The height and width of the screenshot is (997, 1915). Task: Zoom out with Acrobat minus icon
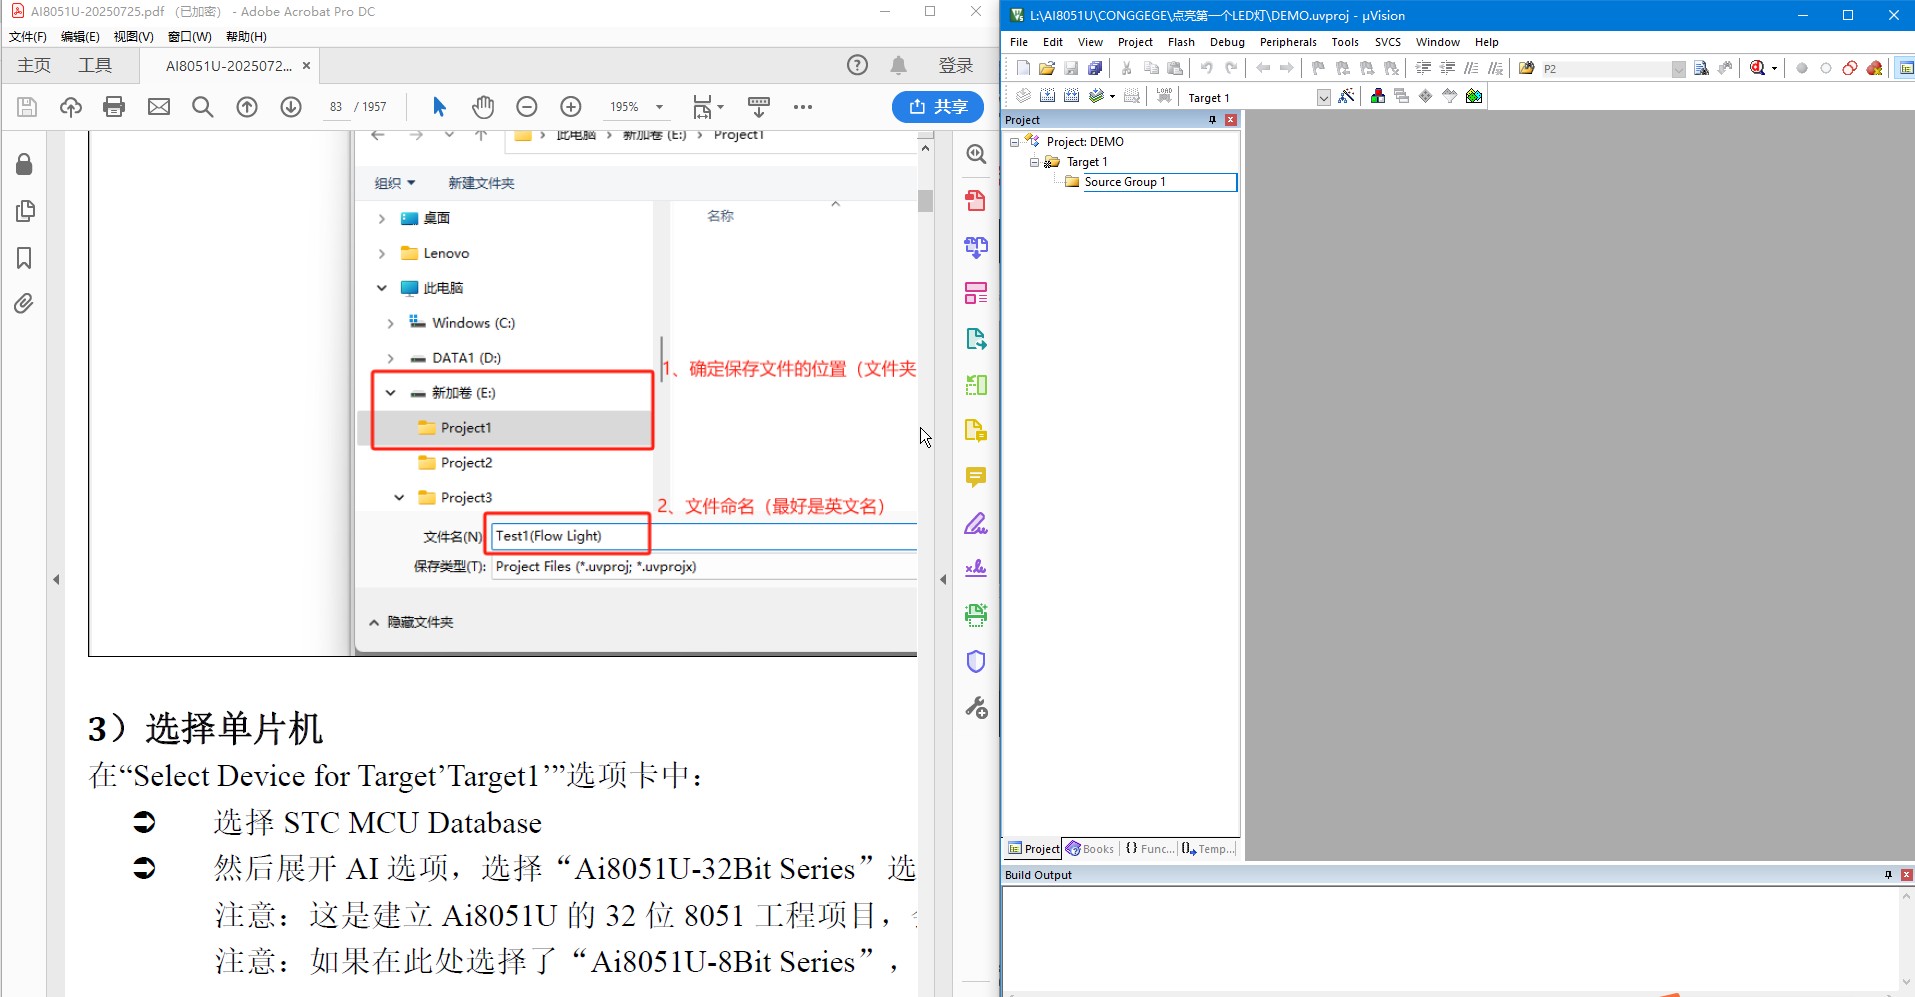click(x=527, y=106)
